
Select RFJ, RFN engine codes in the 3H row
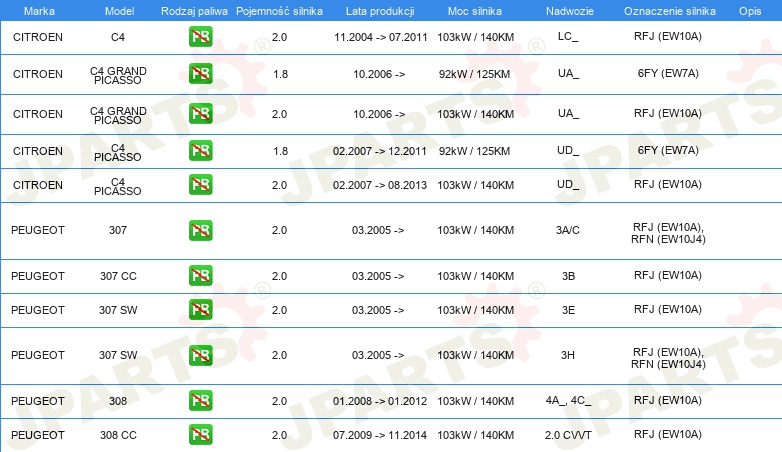point(668,358)
